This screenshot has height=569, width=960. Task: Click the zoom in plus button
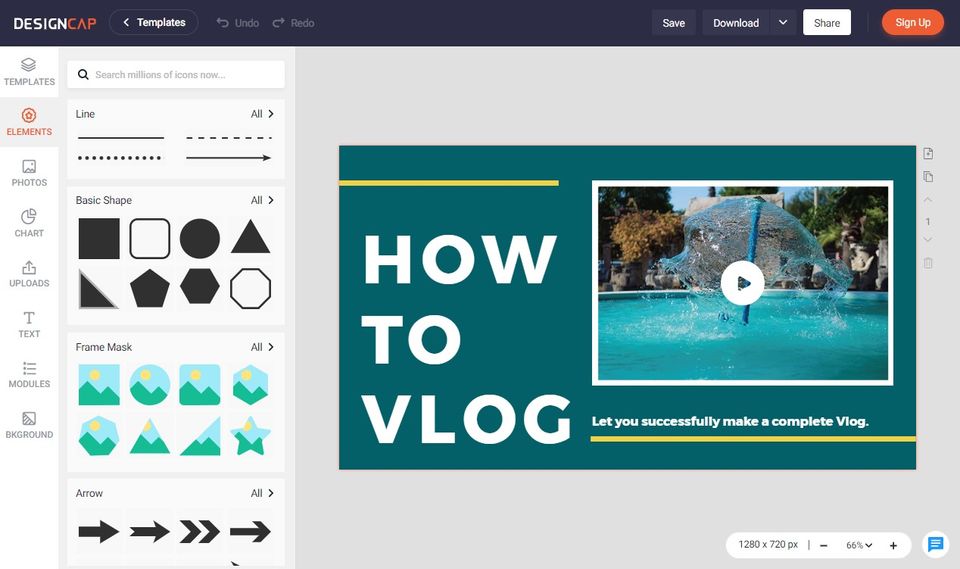coord(893,545)
